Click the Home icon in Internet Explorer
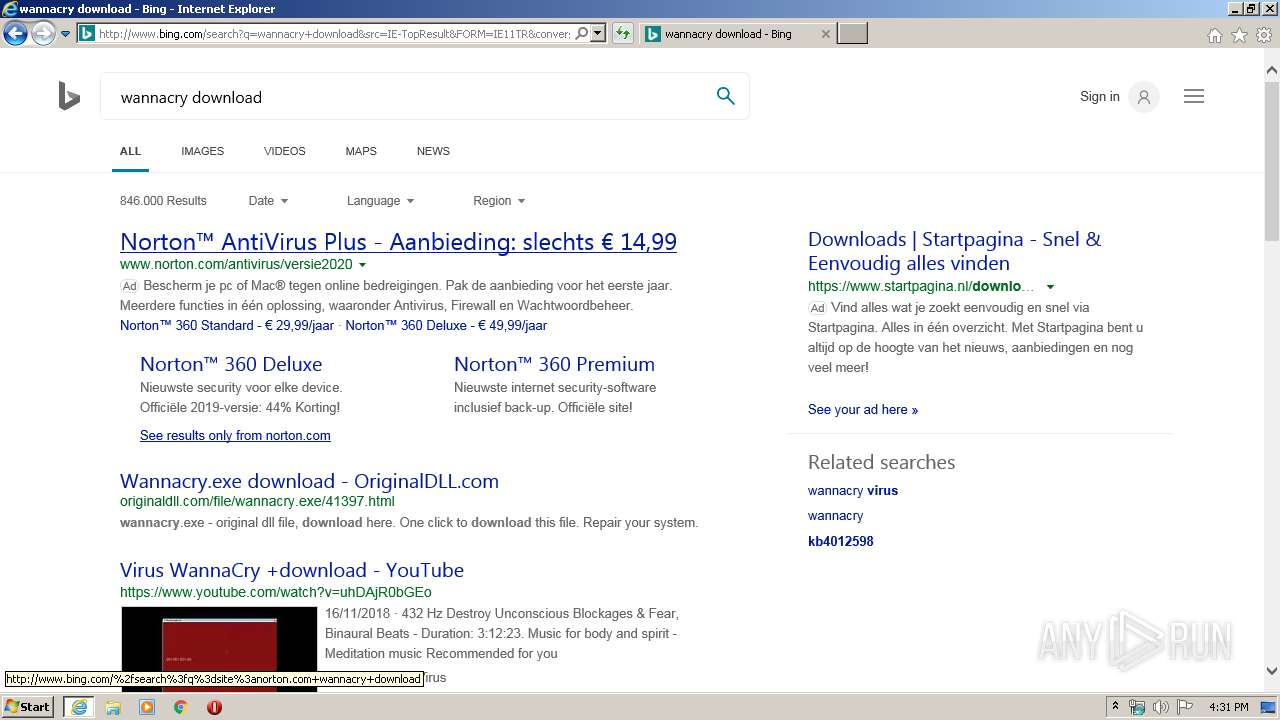Screen dimensions: 1280x720 (x=1214, y=35)
